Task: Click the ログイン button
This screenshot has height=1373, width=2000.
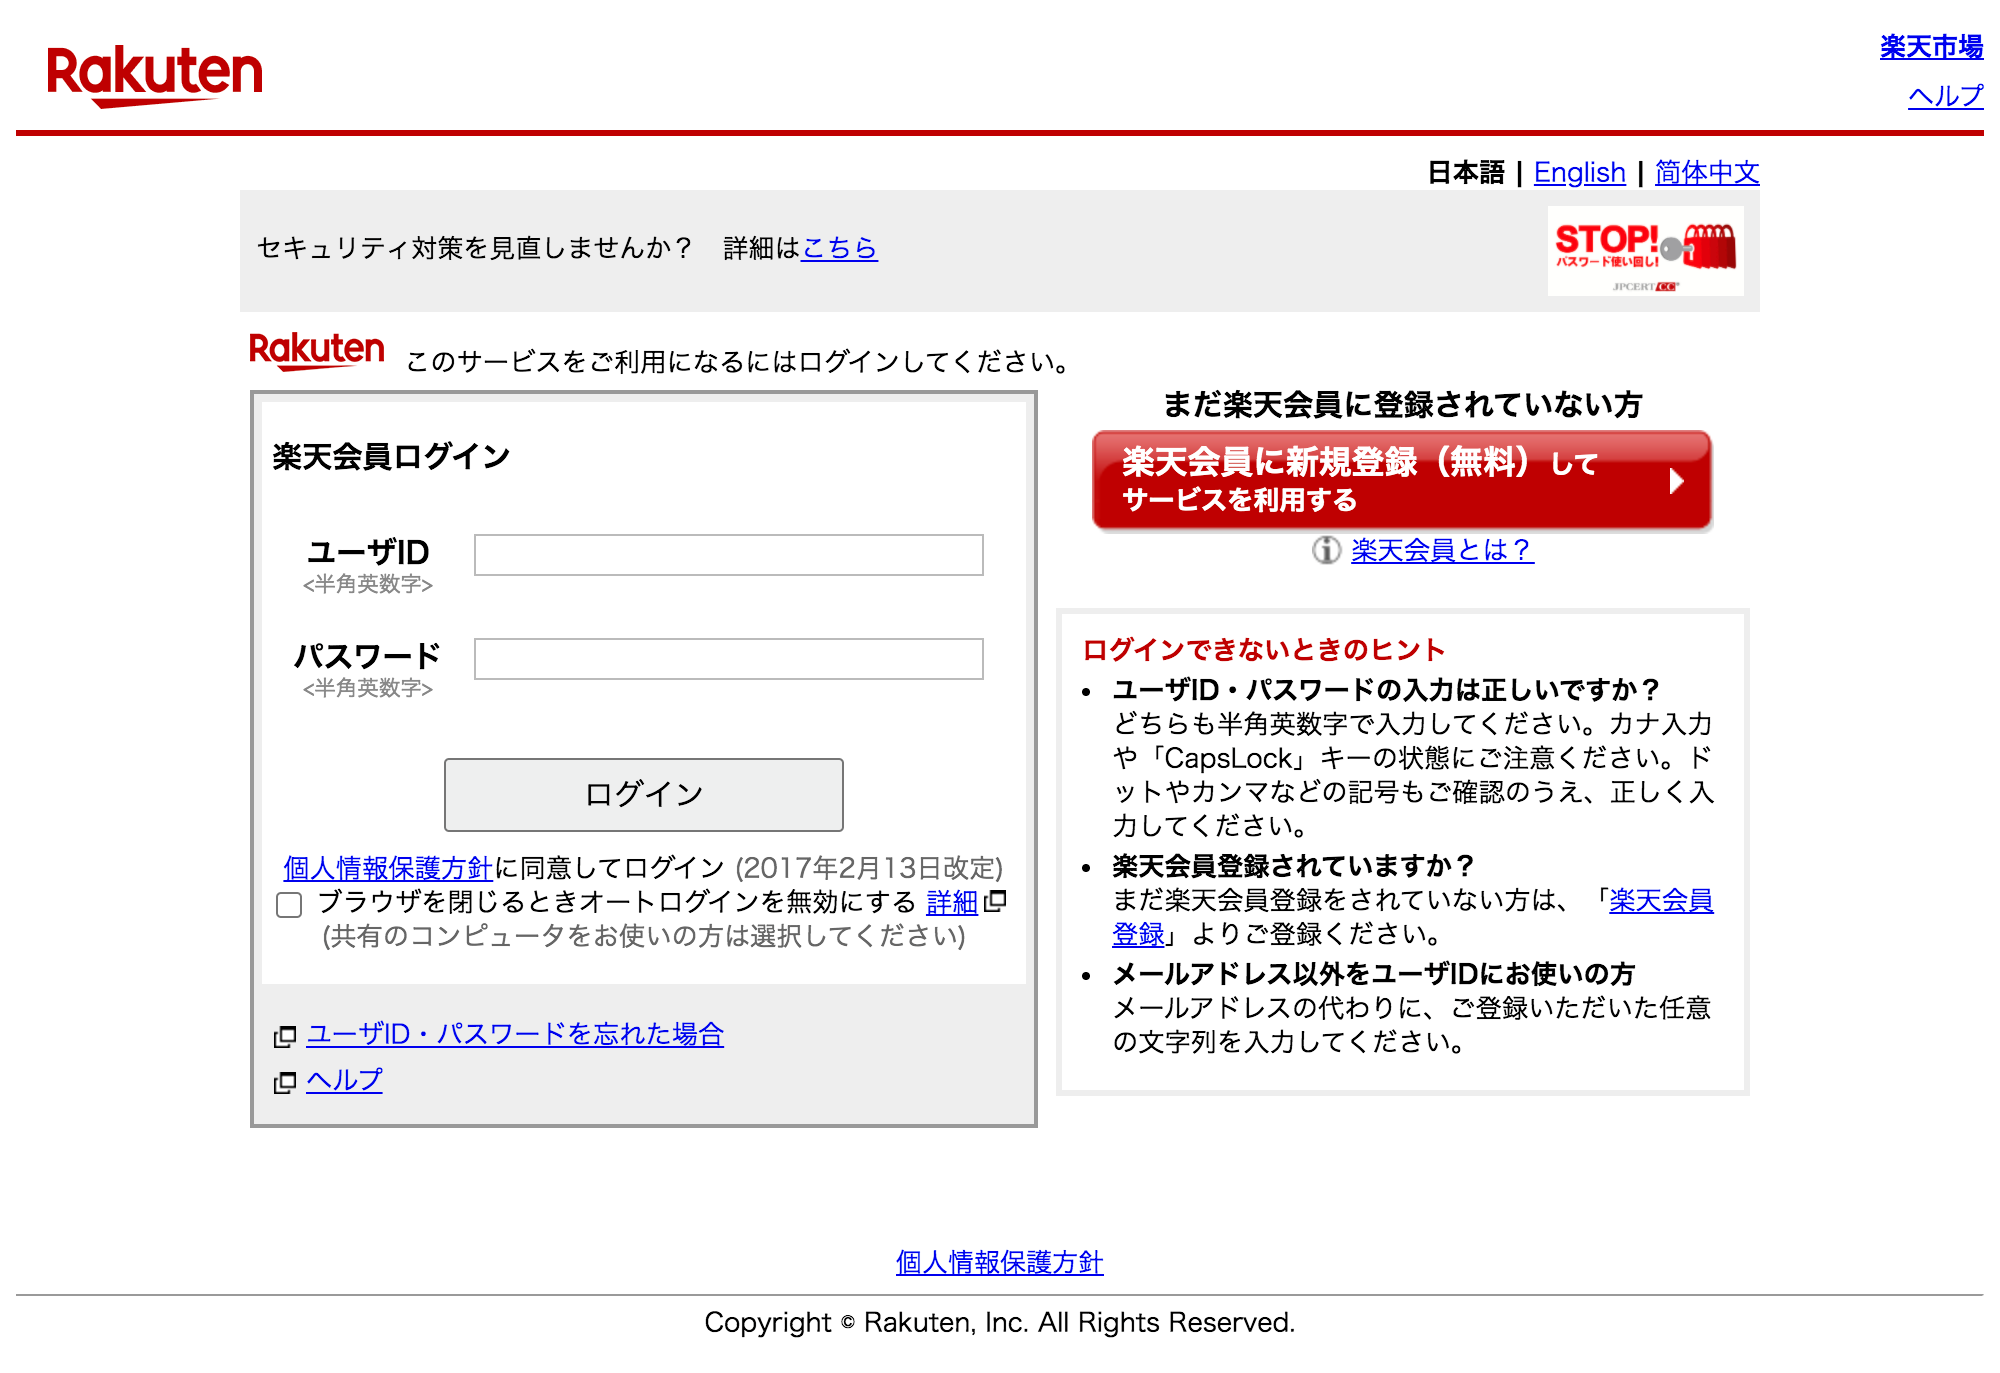Action: click(x=643, y=794)
